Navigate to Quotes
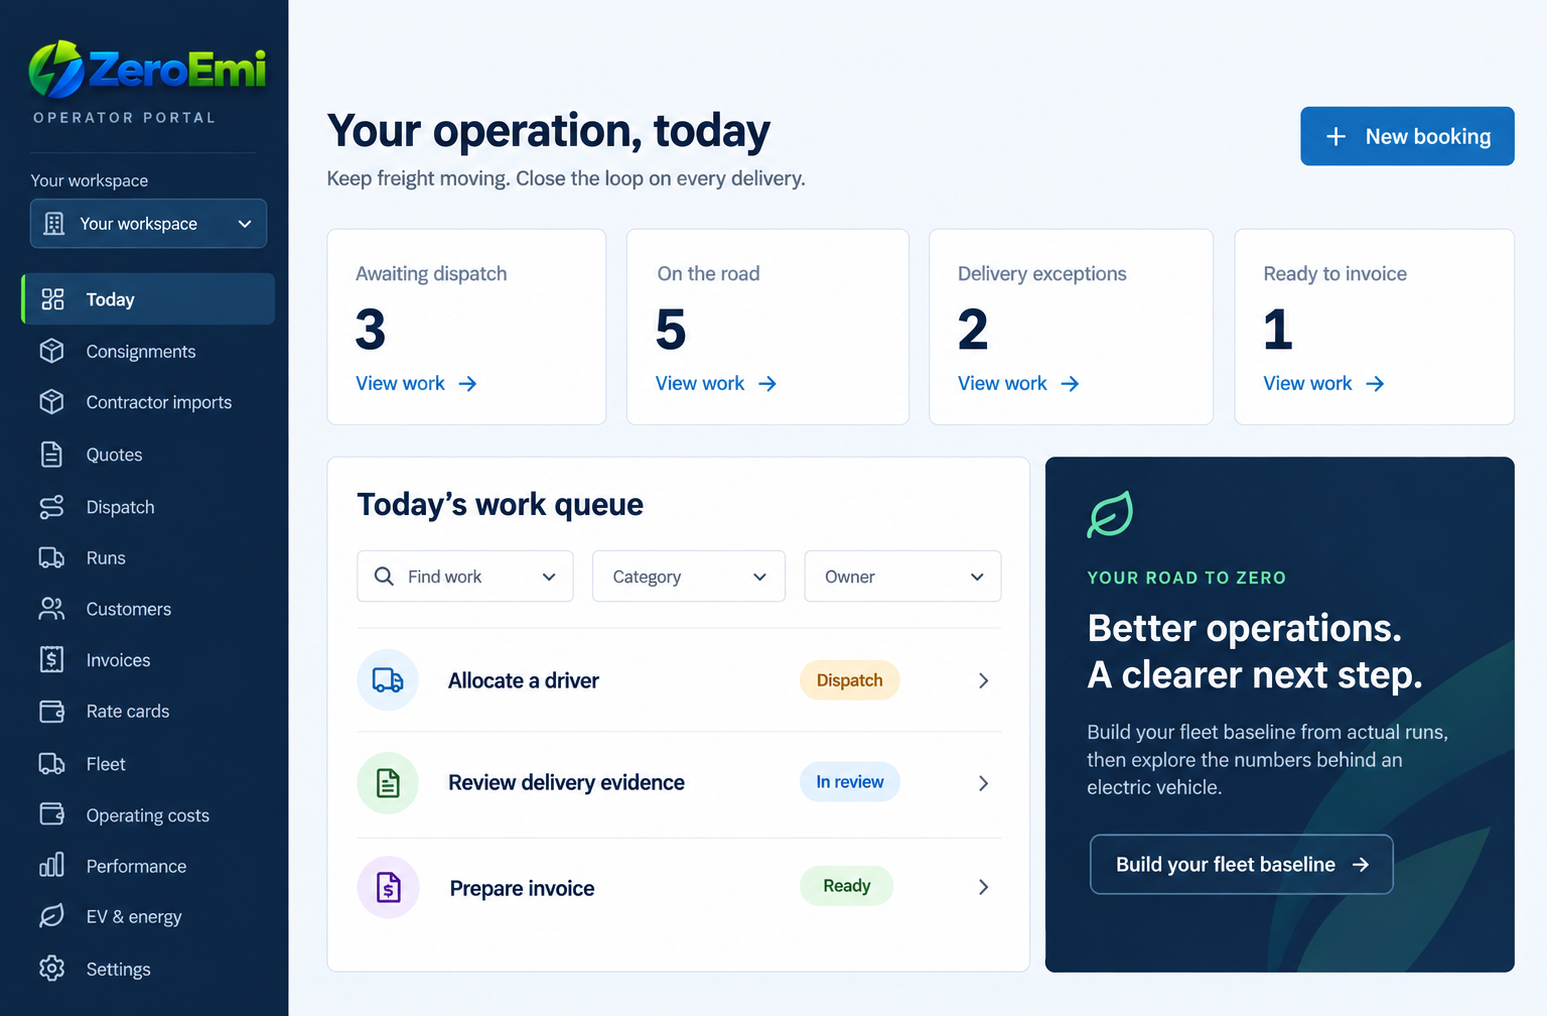This screenshot has height=1016, width=1547. coord(148,454)
